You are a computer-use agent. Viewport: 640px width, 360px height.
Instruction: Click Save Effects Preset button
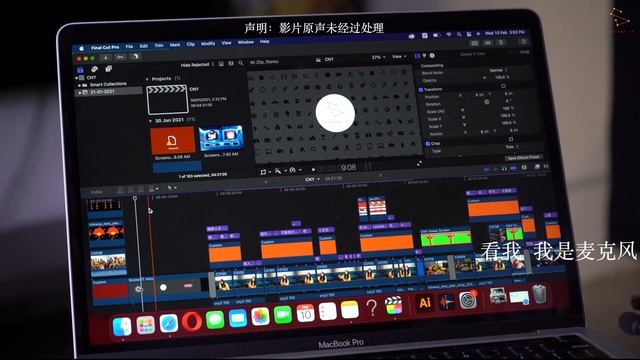[524, 158]
